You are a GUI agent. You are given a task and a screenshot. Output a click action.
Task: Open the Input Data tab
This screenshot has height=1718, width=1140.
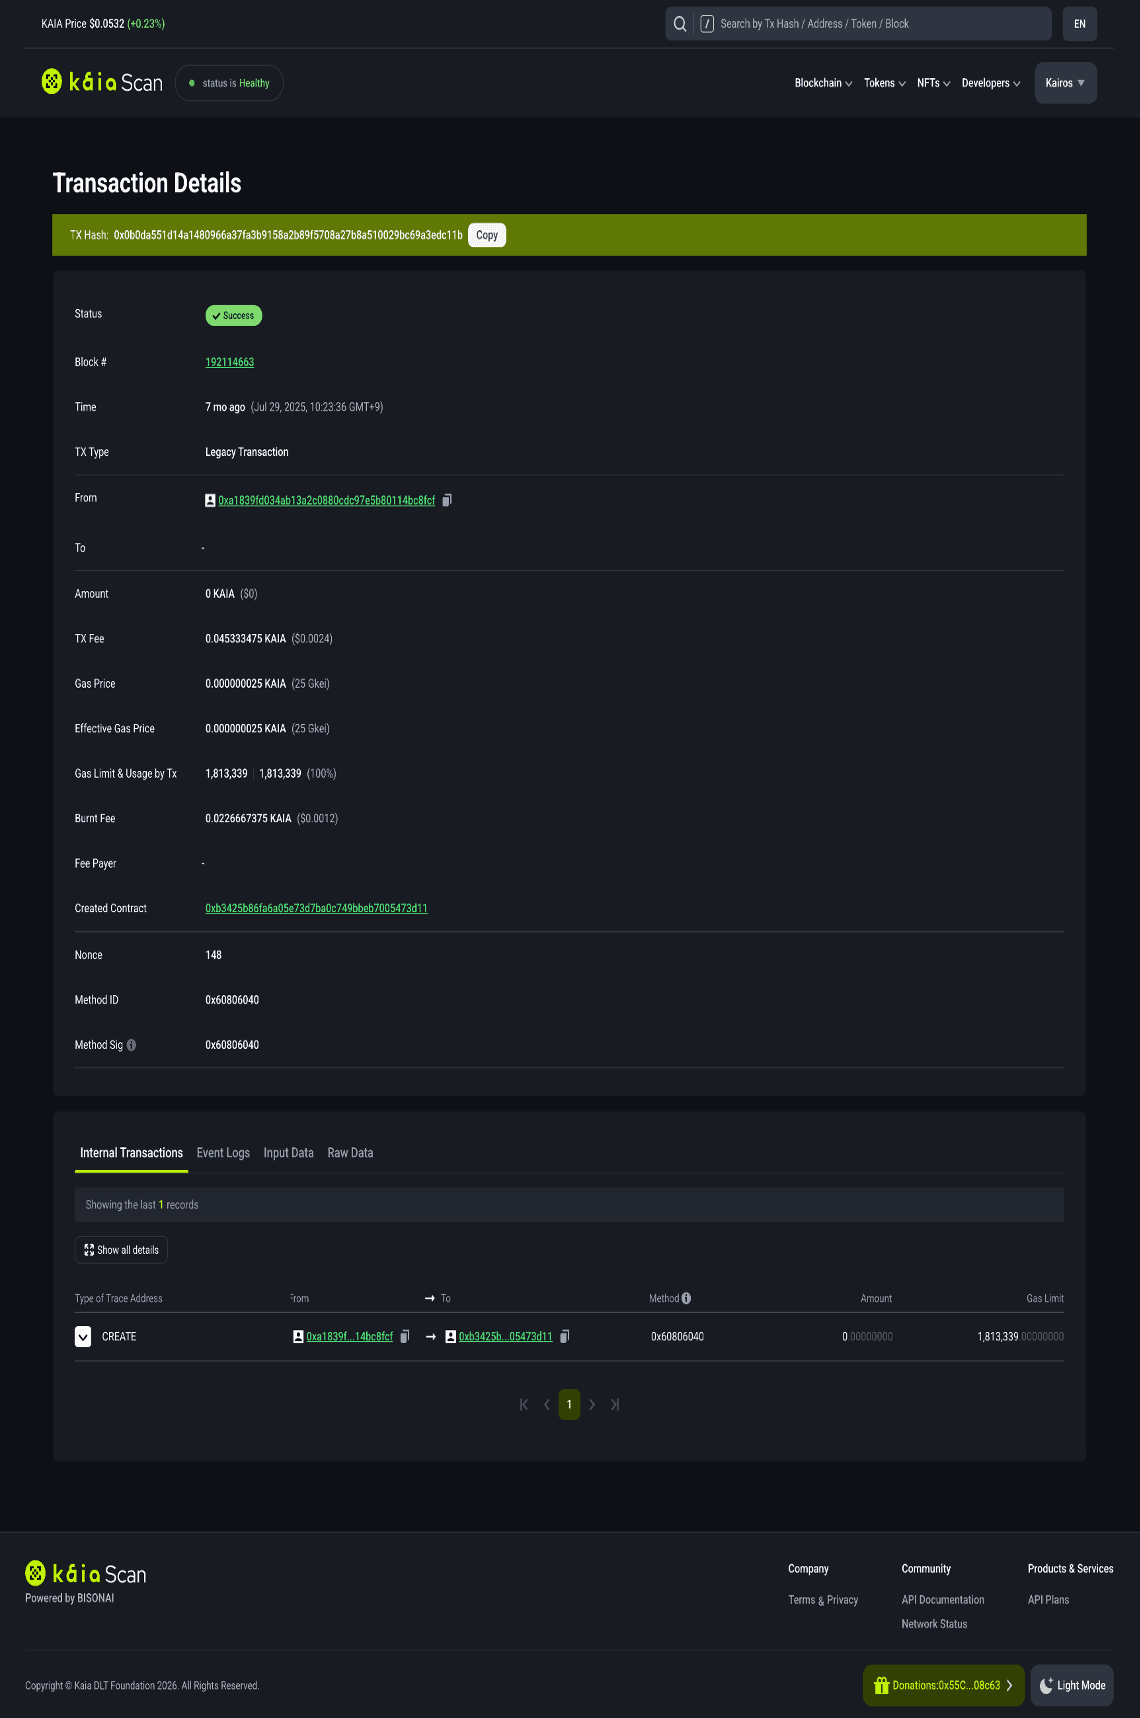coord(288,1153)
